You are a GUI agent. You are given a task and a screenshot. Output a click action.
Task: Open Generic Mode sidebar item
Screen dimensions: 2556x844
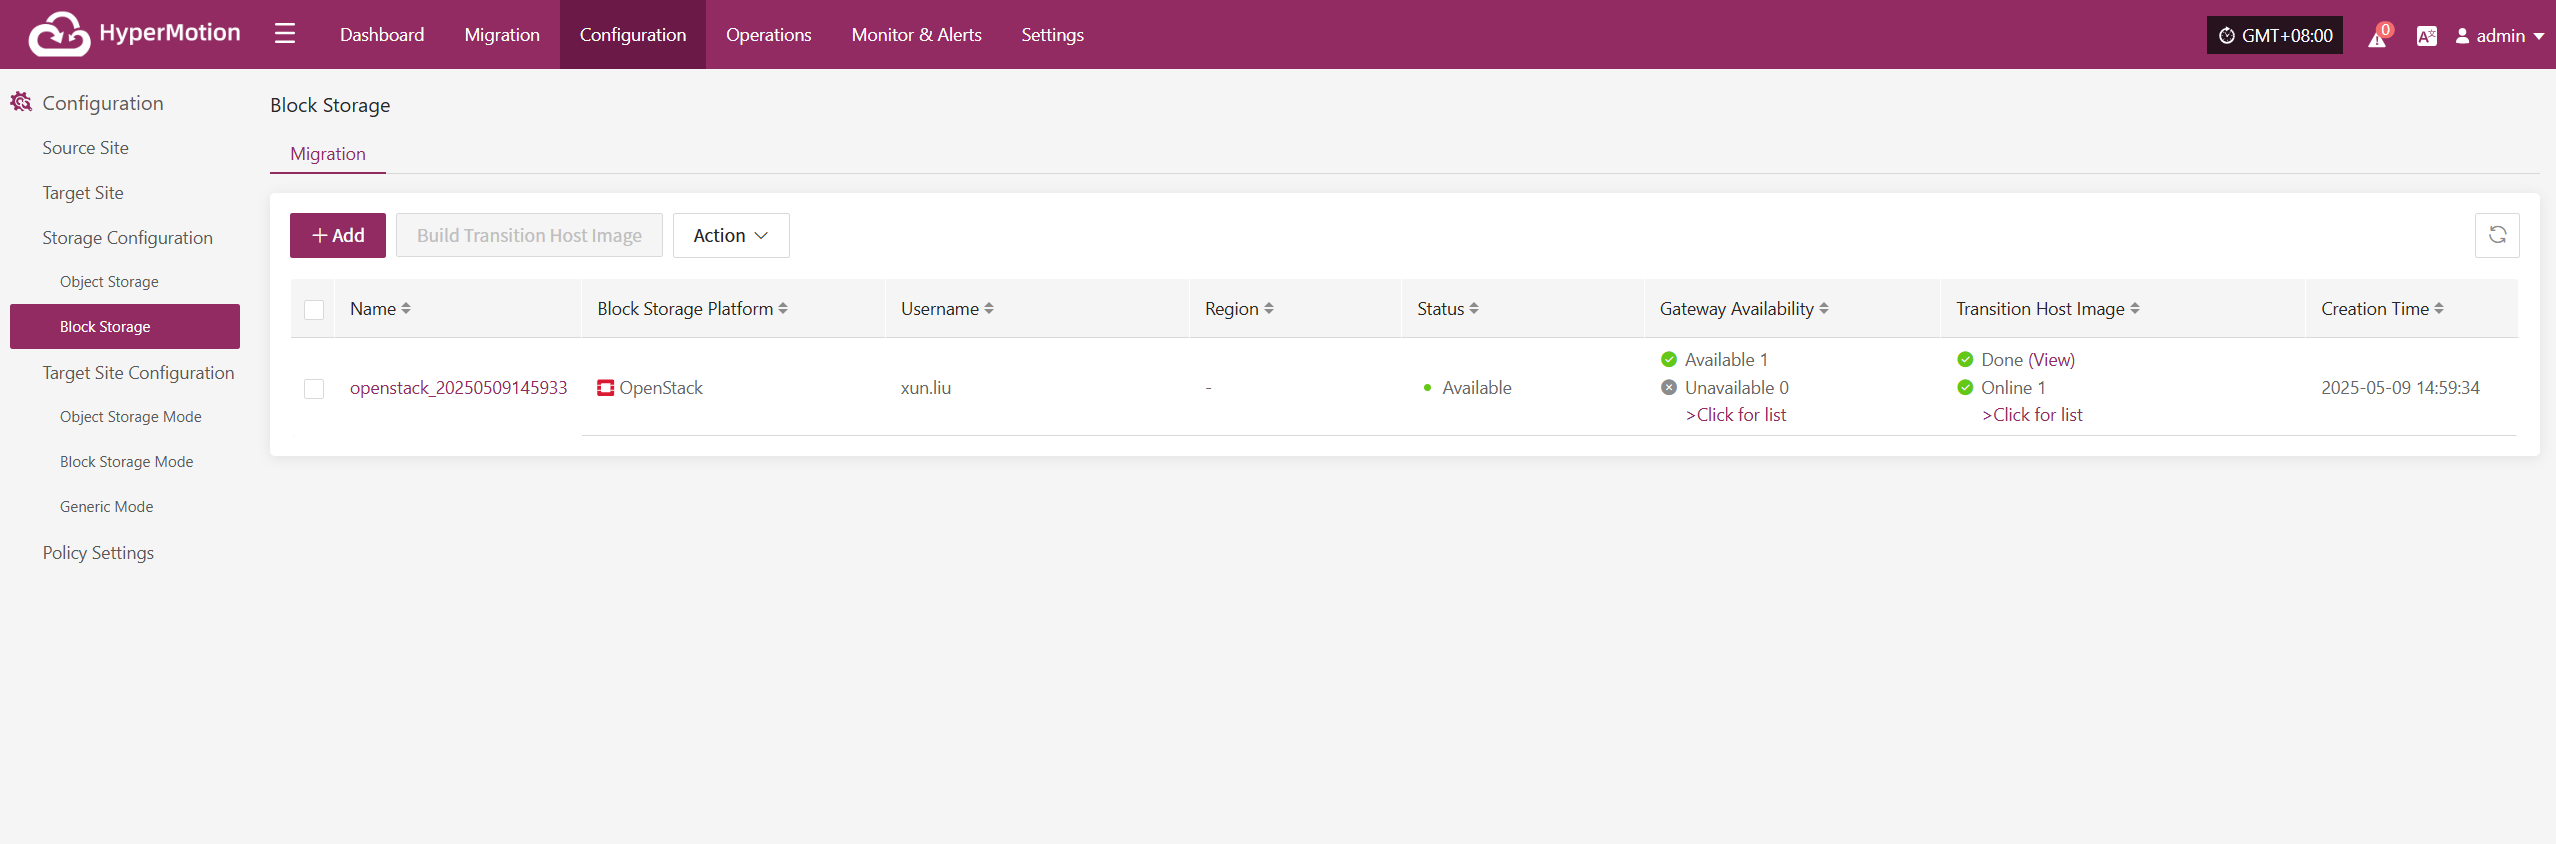click(x=107, y=507)
